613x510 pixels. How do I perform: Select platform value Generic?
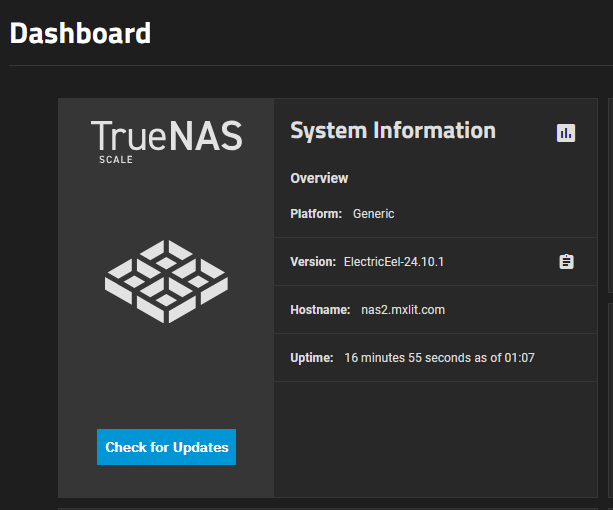point(373,214)
